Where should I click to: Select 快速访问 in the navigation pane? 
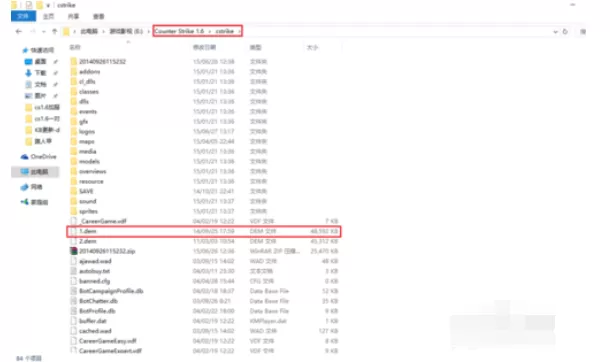tap(42, 50)
